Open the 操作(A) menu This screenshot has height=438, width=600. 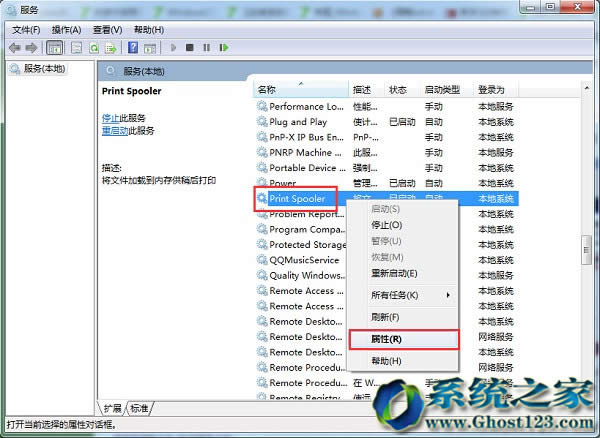pyautogui.click(x=67, y=30)
